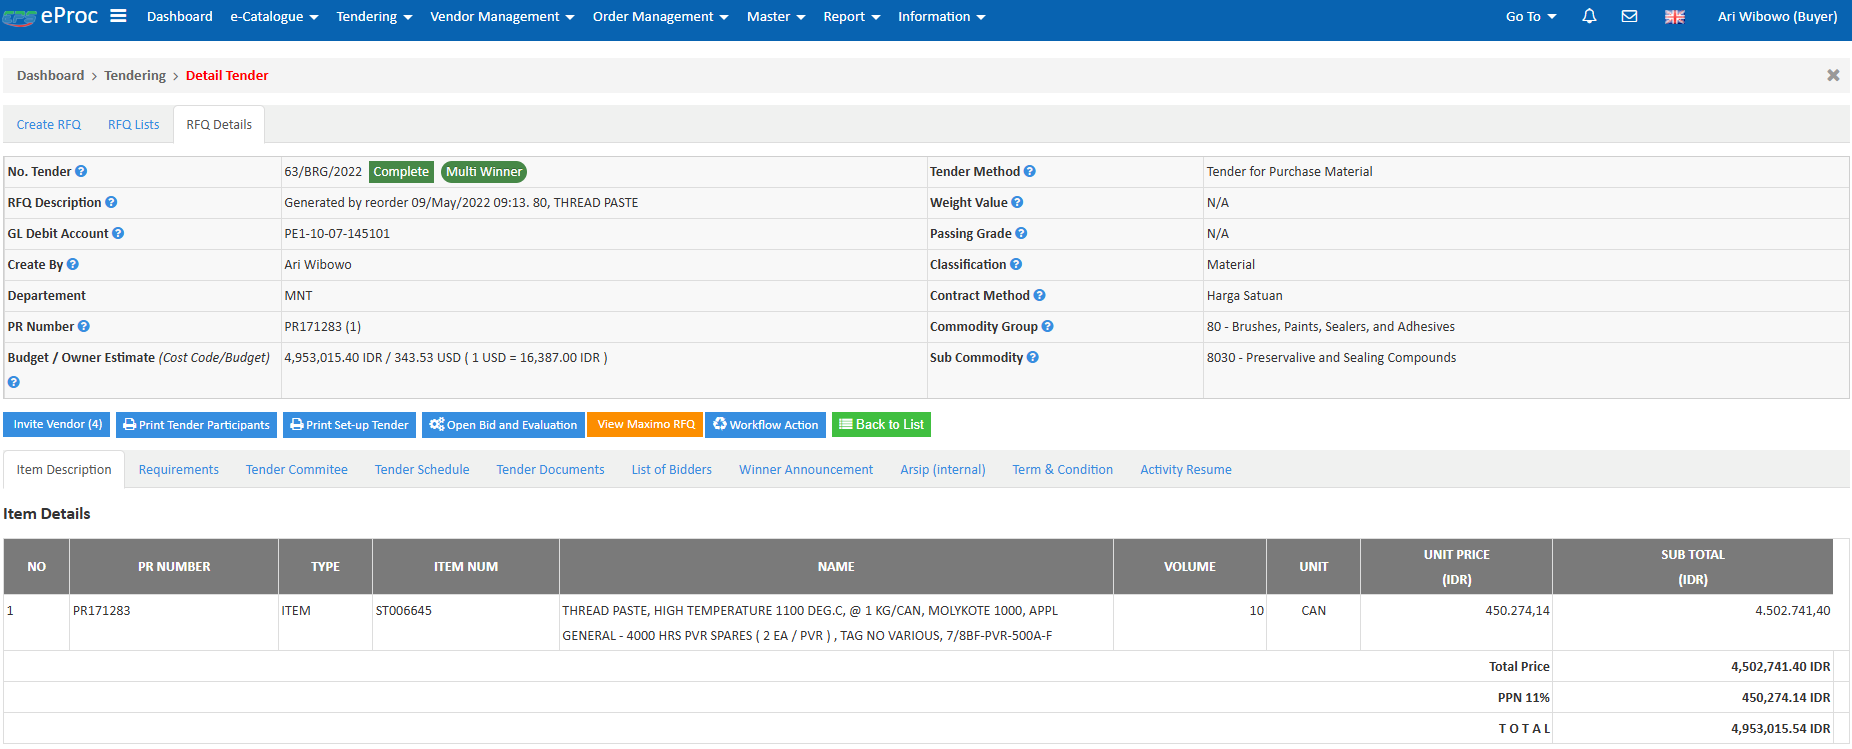The height and width of the screenshot is (749, 1852).
Task: Click Print Set-up Tender button
Action: tap(349, 425)
